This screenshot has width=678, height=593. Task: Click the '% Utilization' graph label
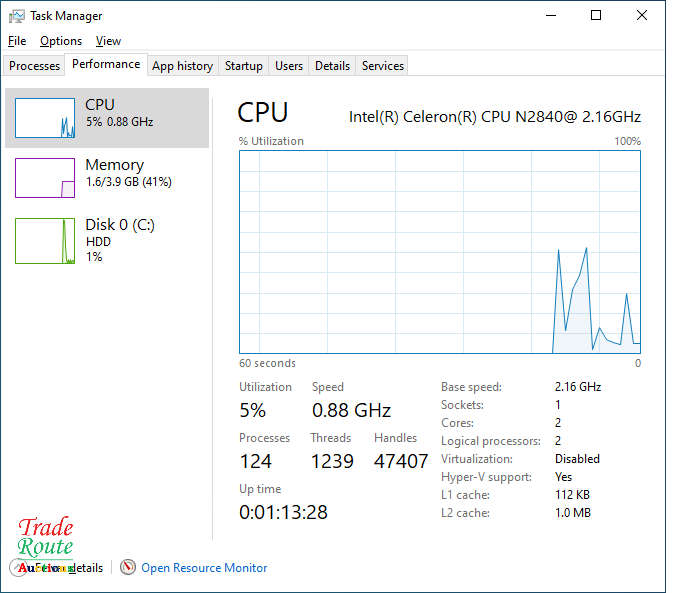271,141
